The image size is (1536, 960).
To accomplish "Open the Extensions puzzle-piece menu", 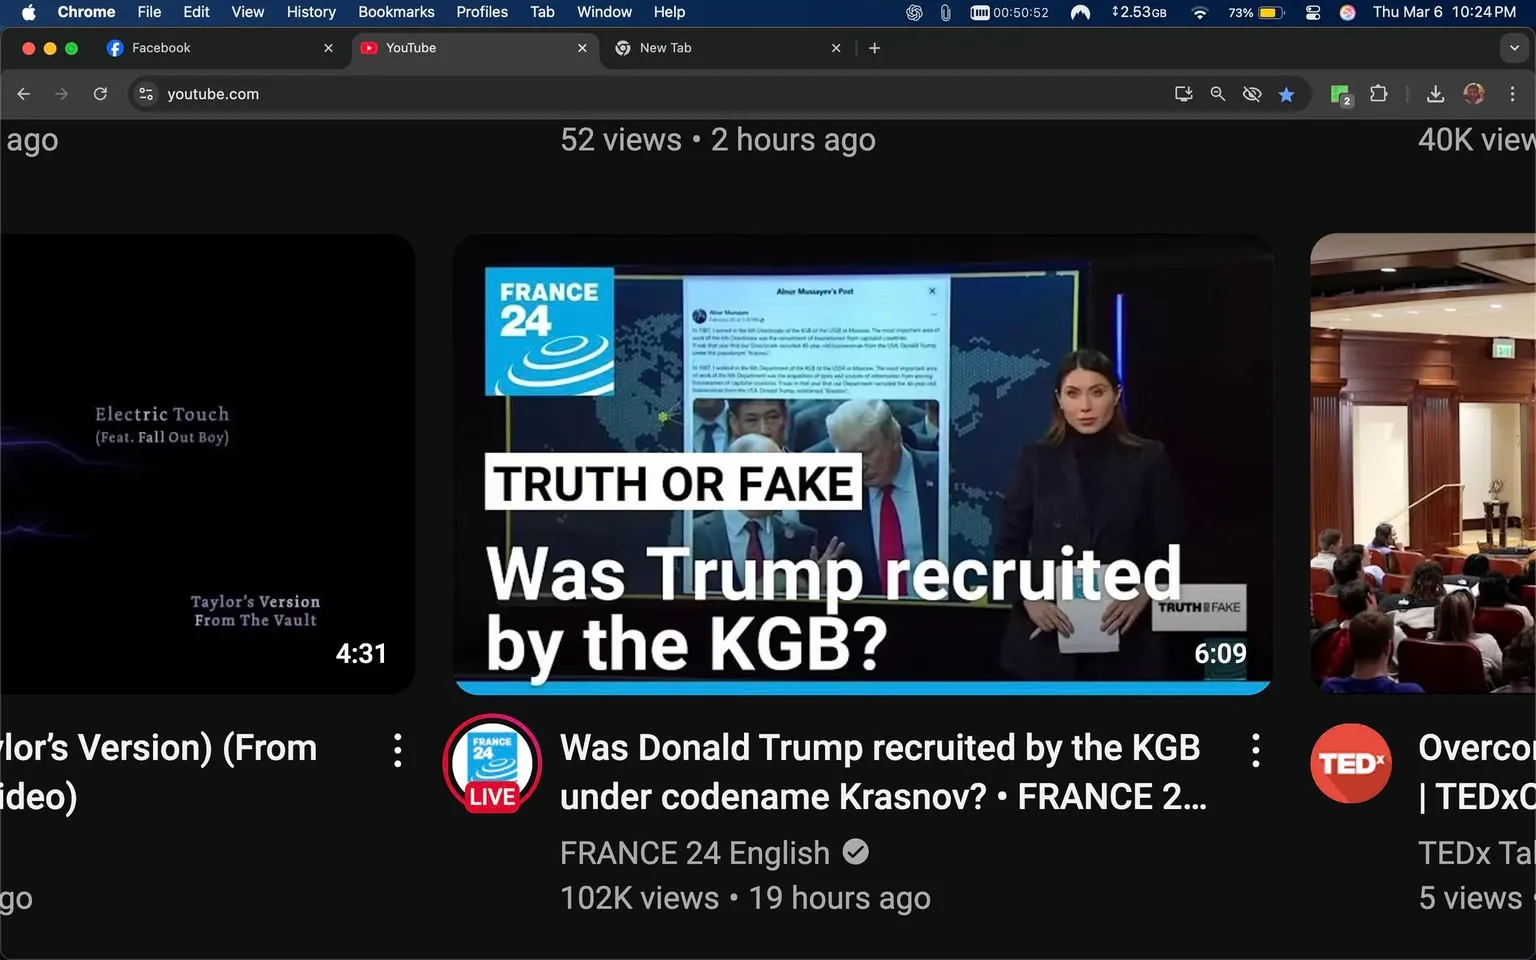I will pyautogui.click(x=1378, y=93).
